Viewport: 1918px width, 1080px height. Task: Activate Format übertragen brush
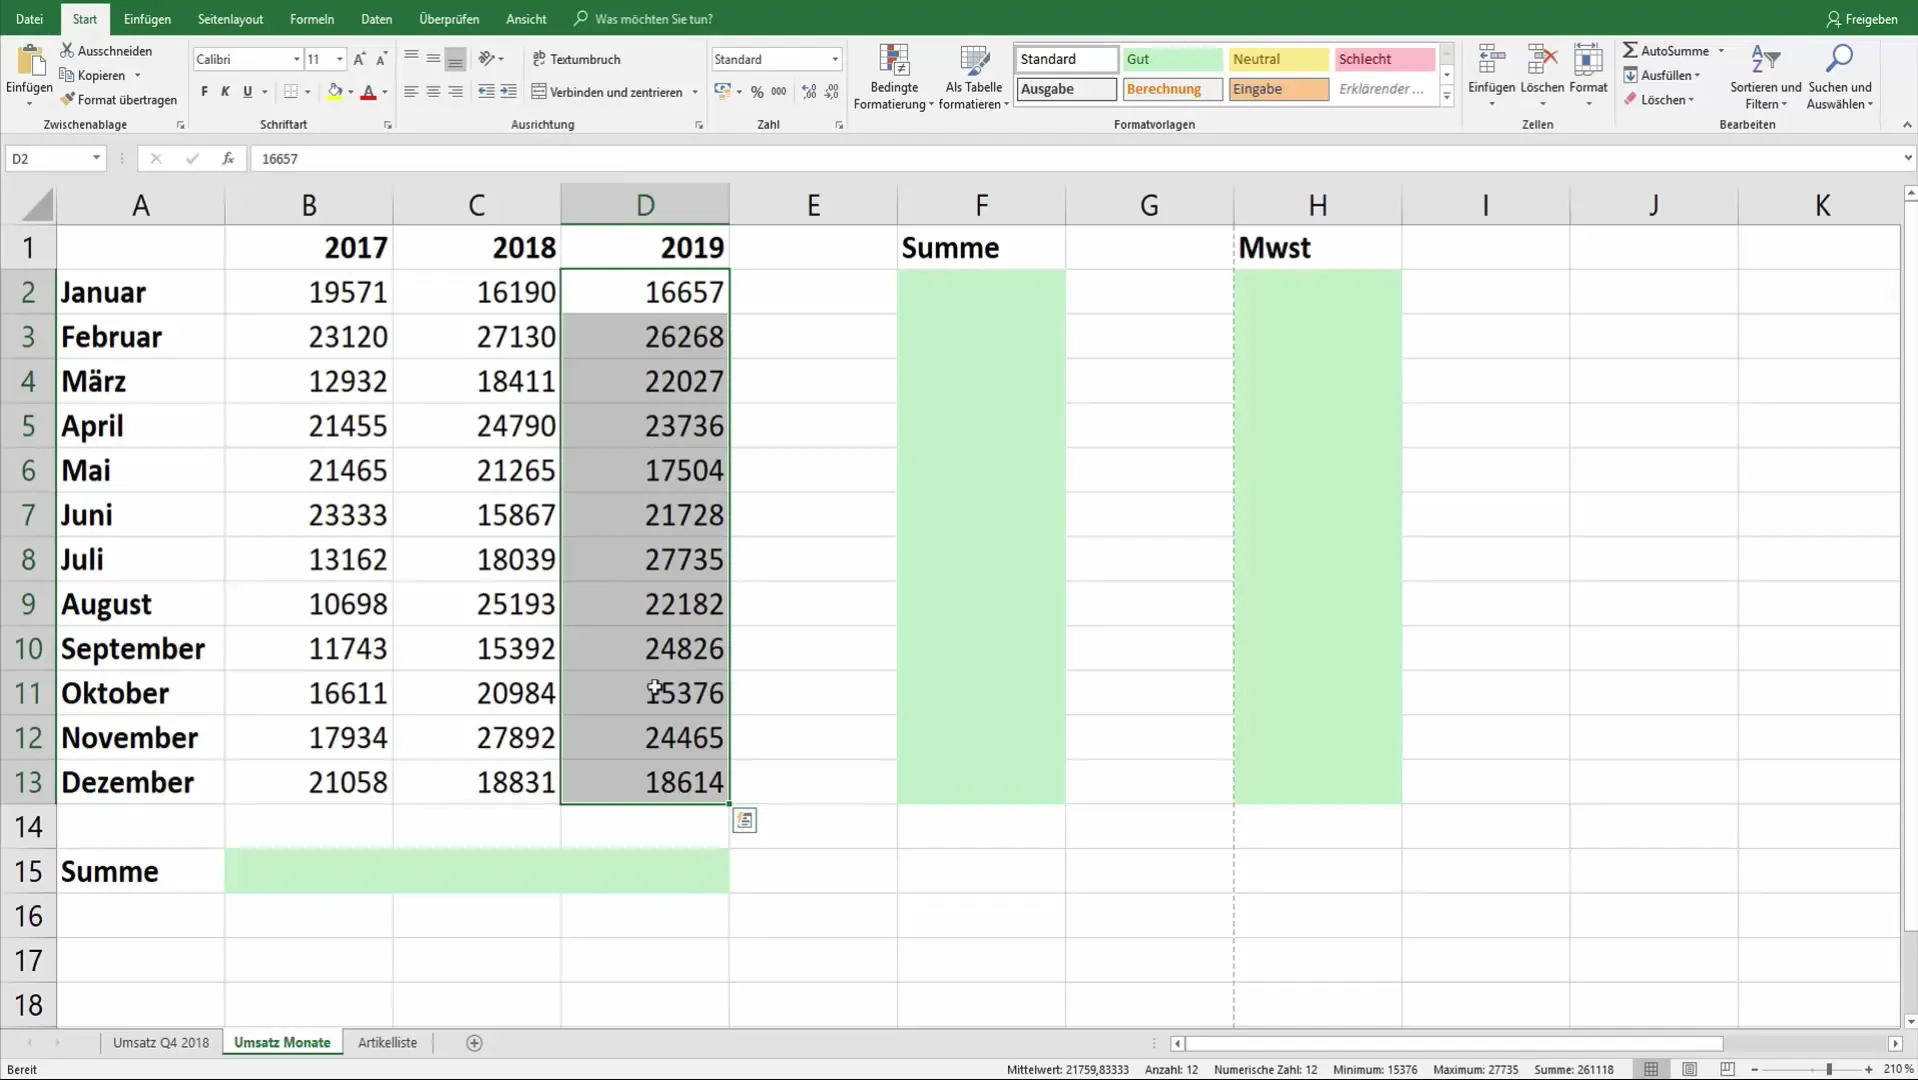click(x=118, y=100)
